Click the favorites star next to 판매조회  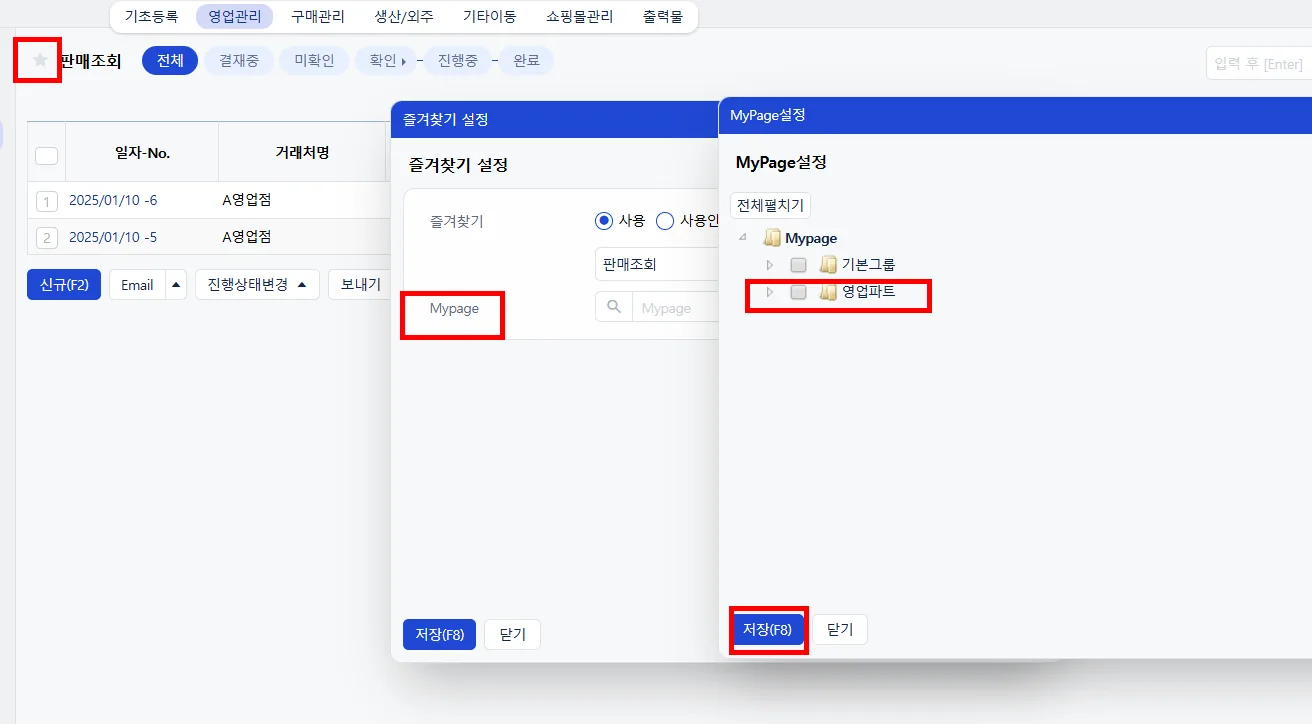[x=40, y=60]
